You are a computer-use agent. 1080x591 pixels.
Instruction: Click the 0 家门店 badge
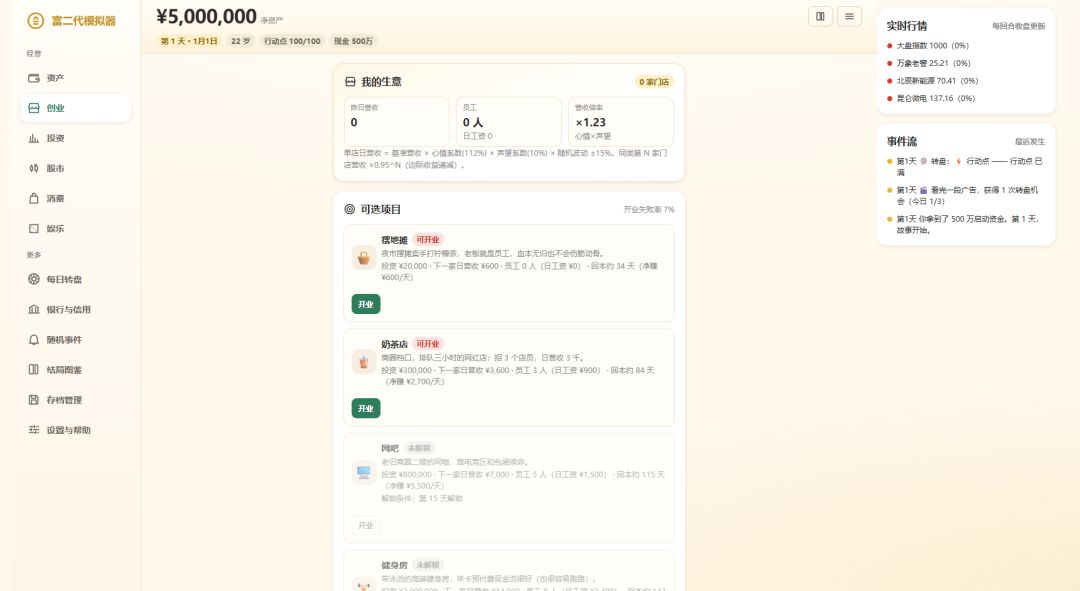(x=654, y=82)
